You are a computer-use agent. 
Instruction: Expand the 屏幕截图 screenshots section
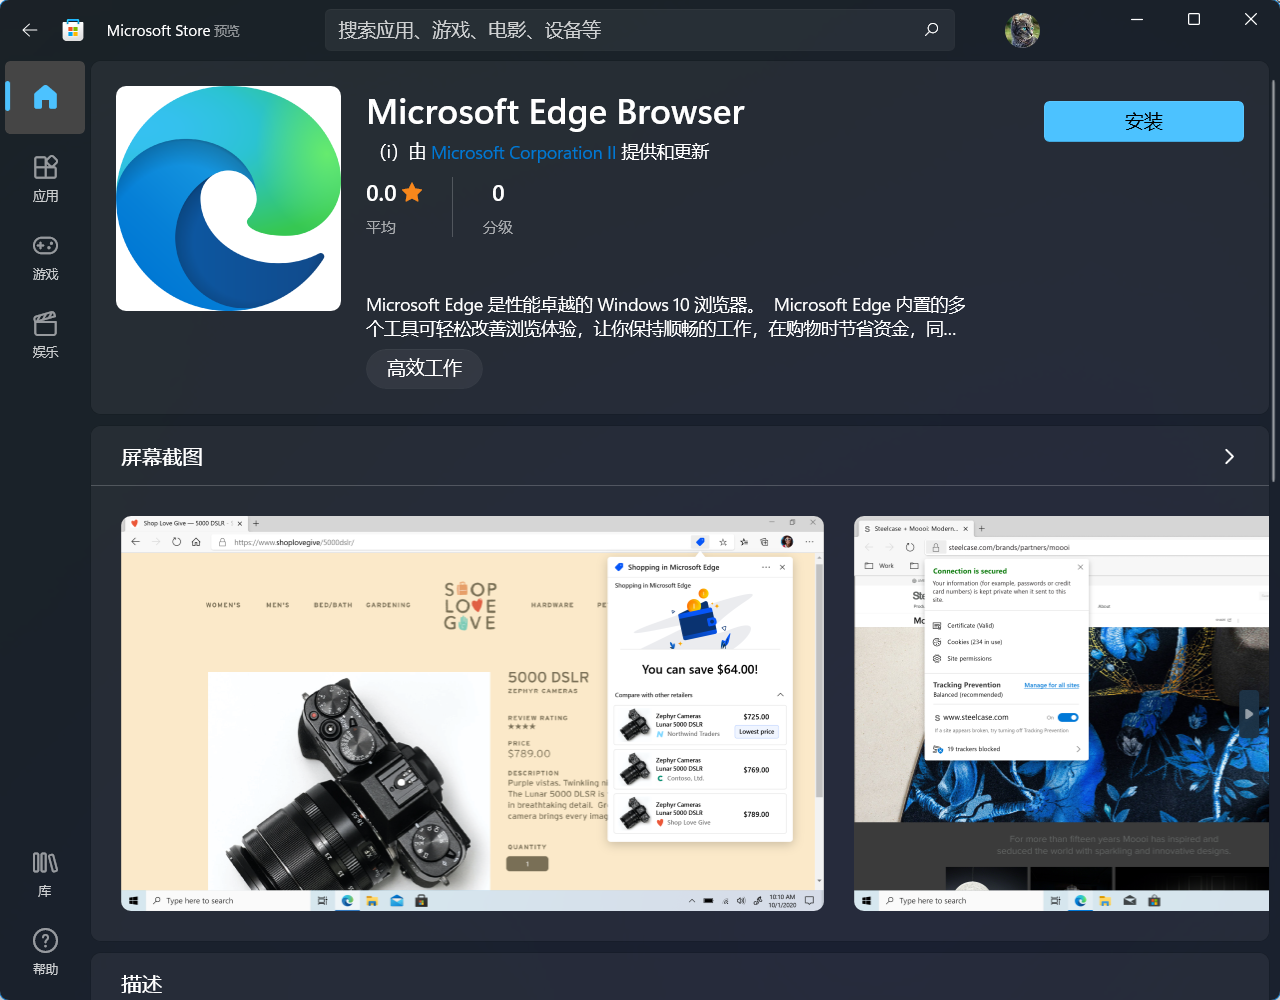coord(1229,456)
